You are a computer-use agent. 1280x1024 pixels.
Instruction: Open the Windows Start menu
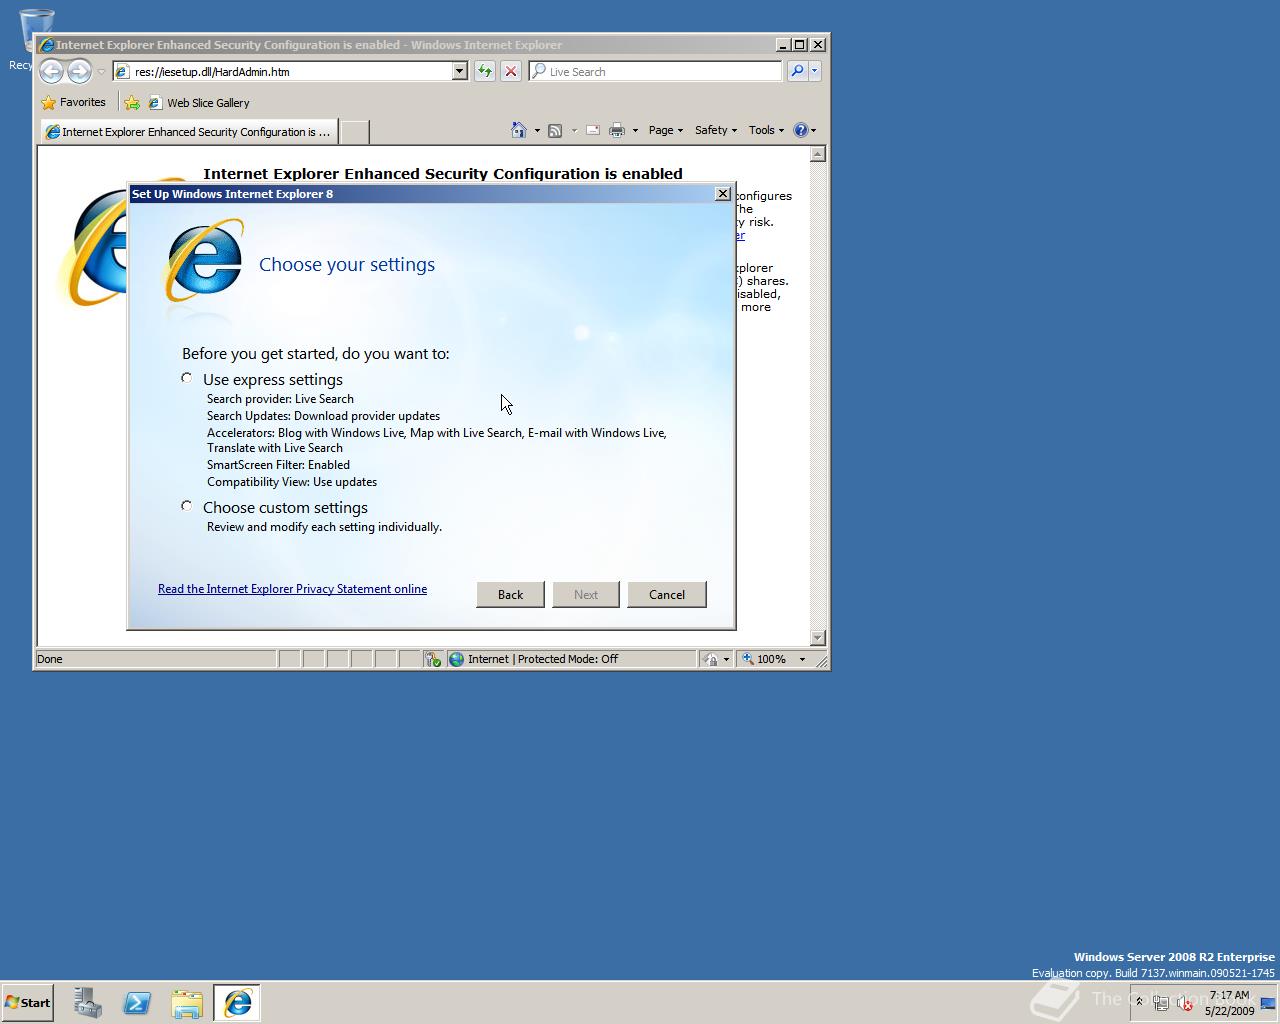(x=27, y=1003)
